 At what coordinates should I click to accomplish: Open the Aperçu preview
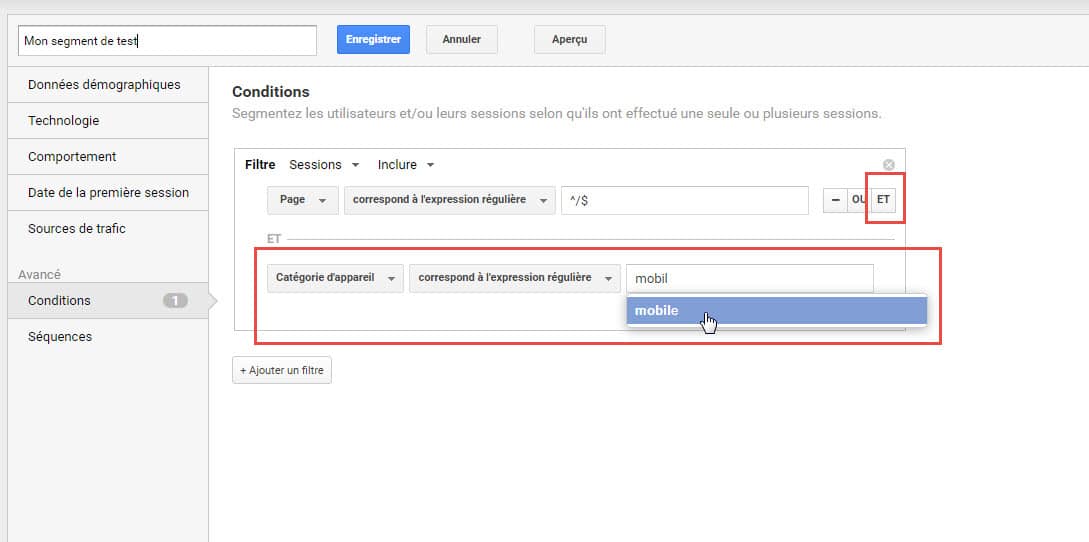(x=570, y=40)
